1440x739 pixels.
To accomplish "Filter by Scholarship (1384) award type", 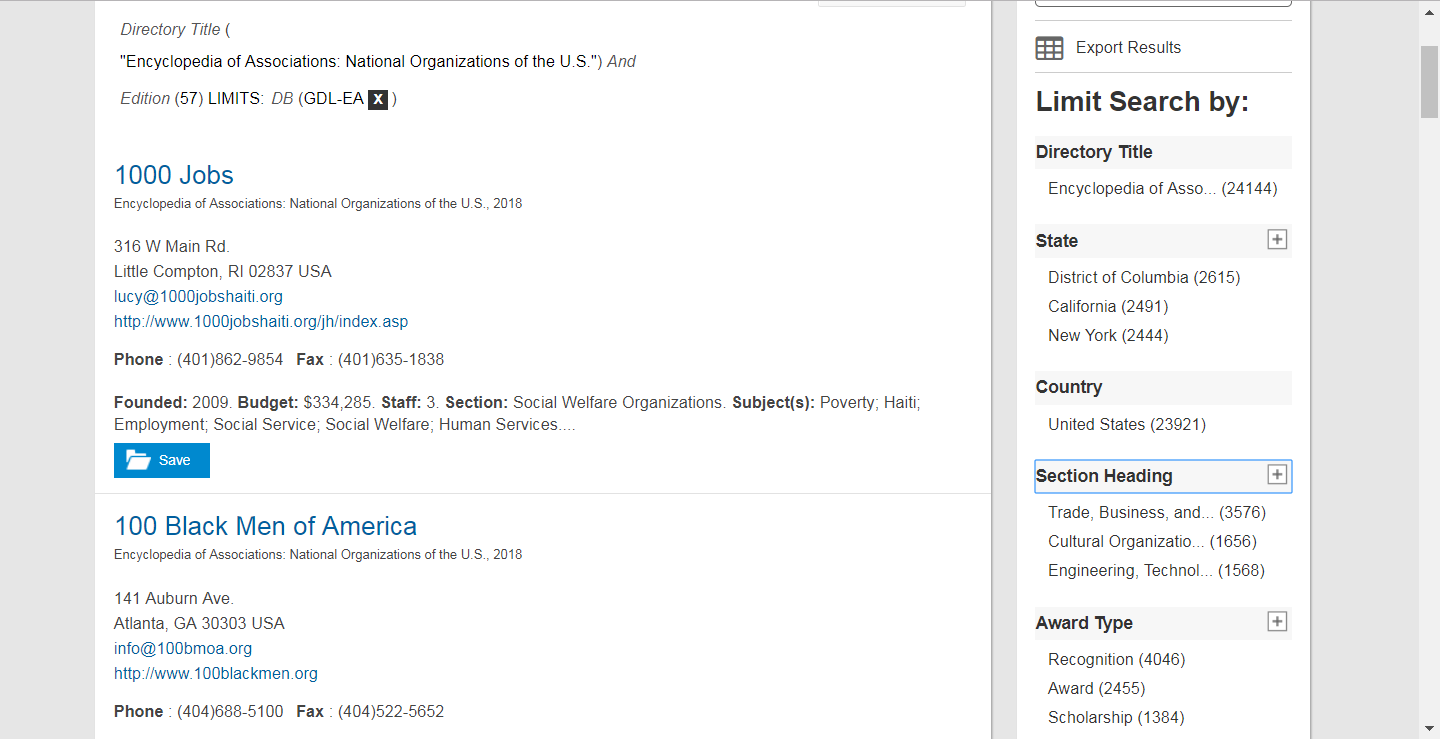I will (x=1116, y=717).
